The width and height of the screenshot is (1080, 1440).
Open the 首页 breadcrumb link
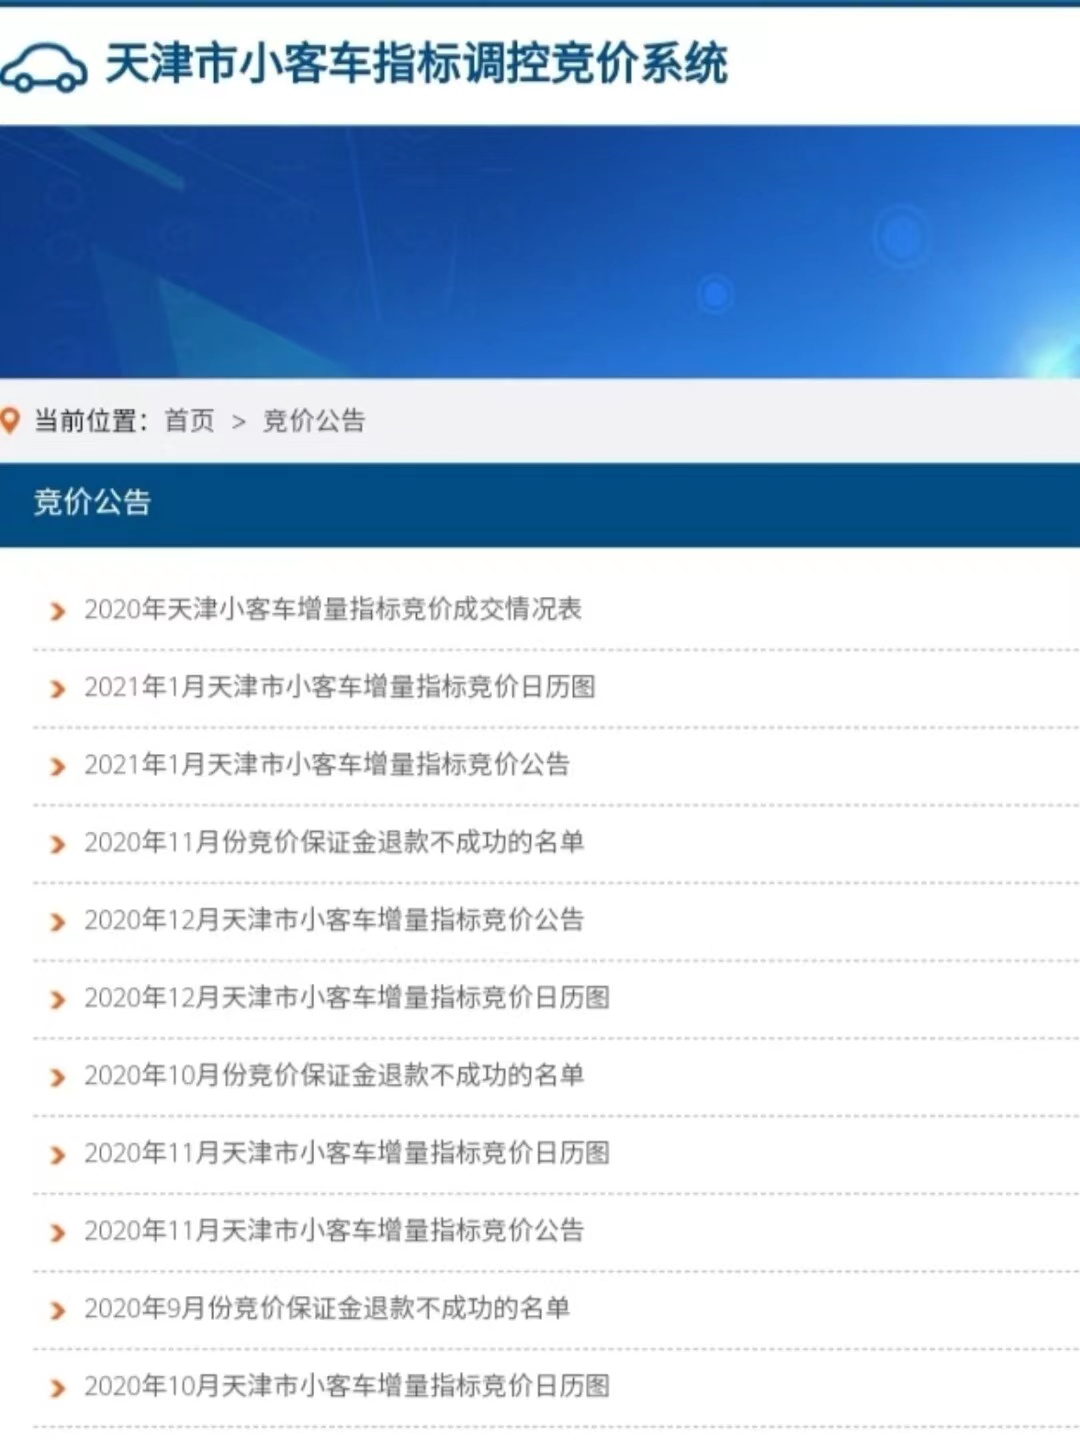(189, 421)
